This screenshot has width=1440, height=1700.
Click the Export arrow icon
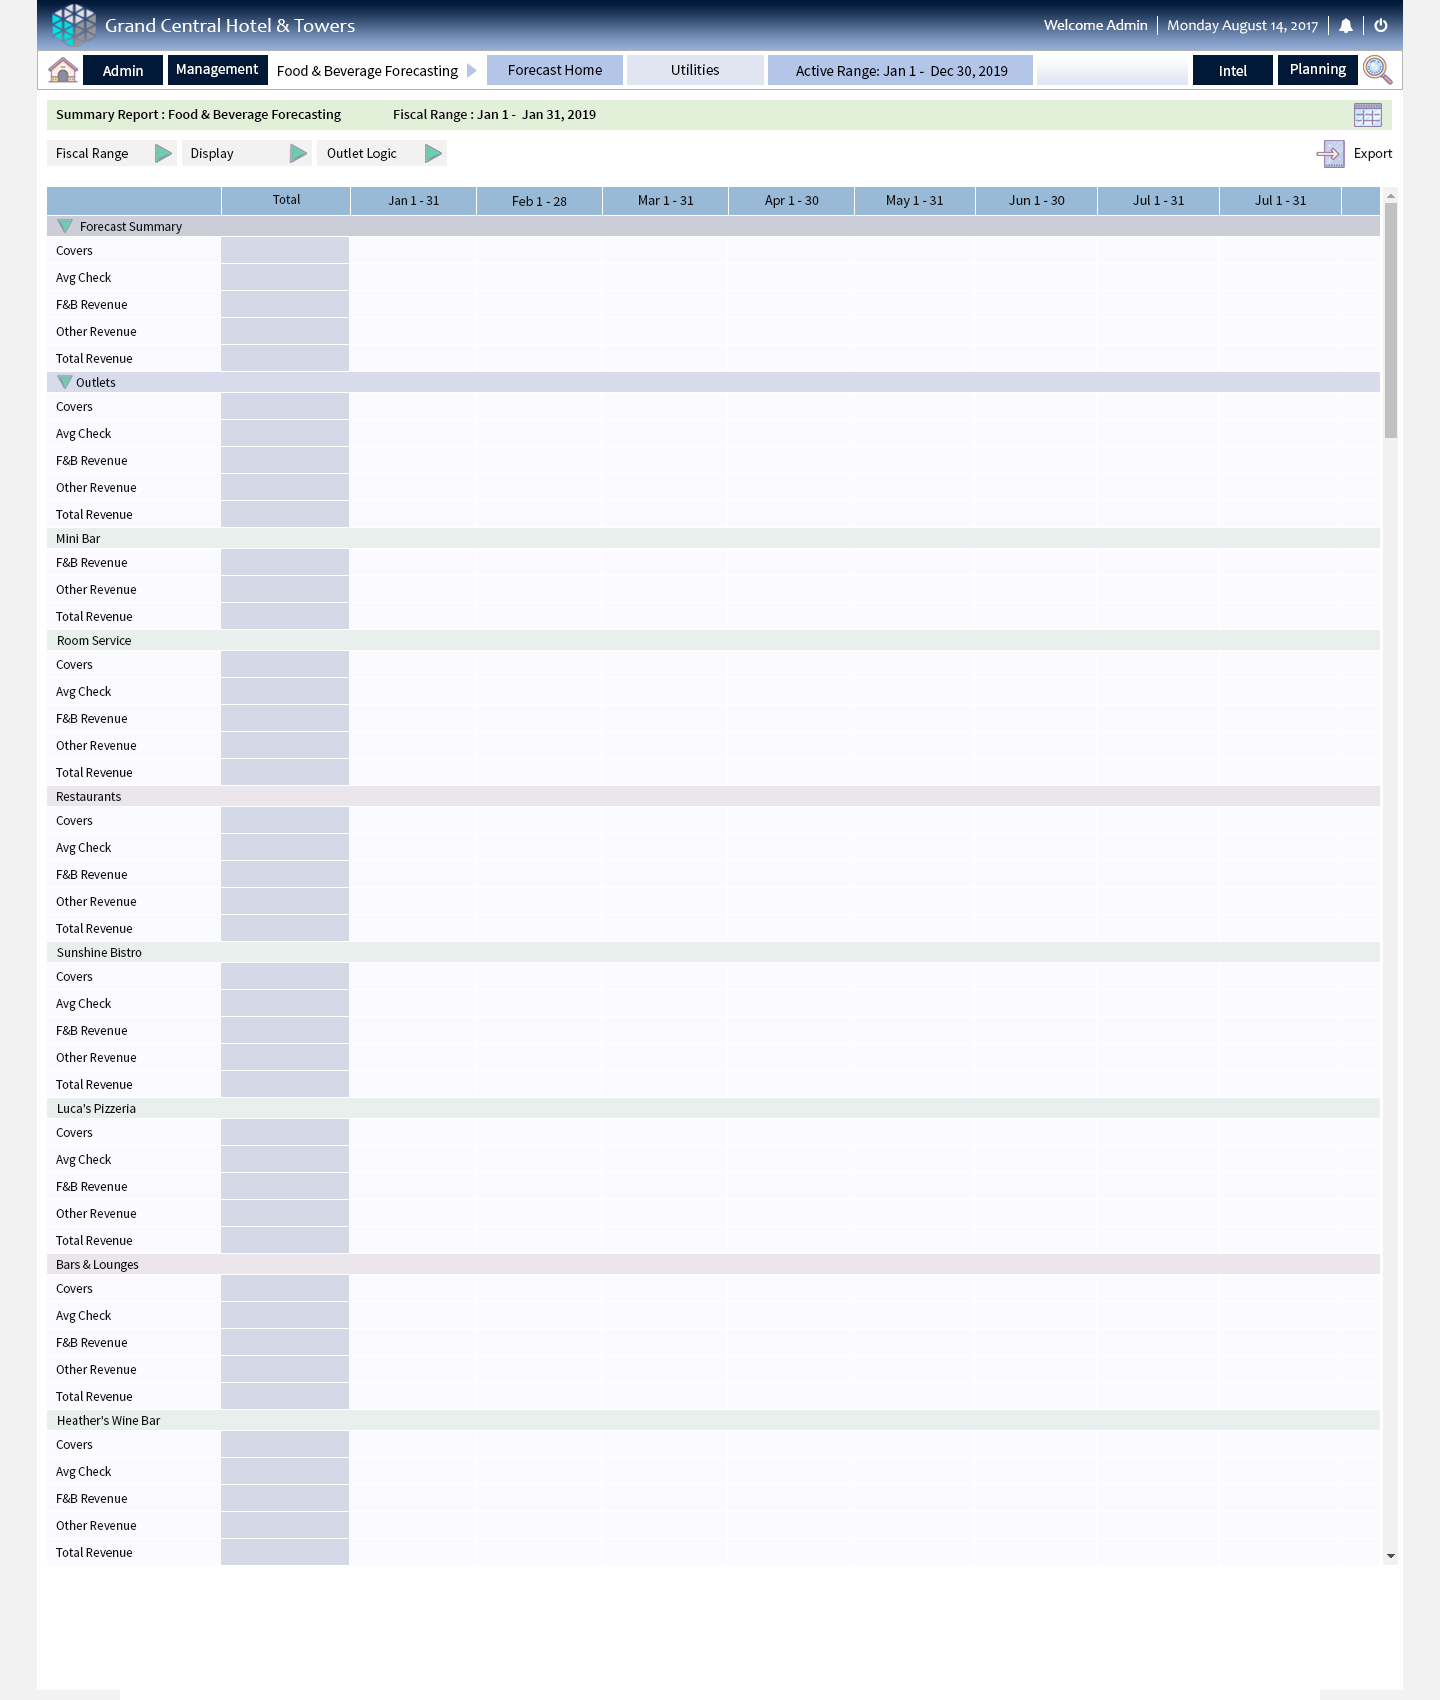pos(1330,154)
